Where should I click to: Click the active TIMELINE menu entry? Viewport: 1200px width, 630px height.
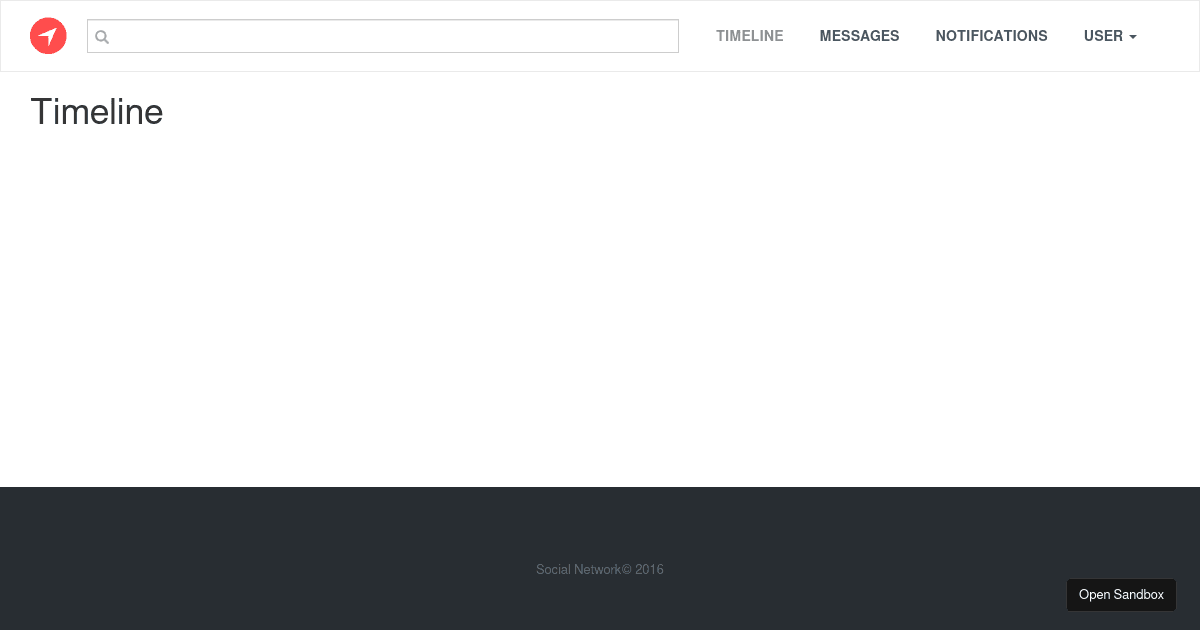749,36
